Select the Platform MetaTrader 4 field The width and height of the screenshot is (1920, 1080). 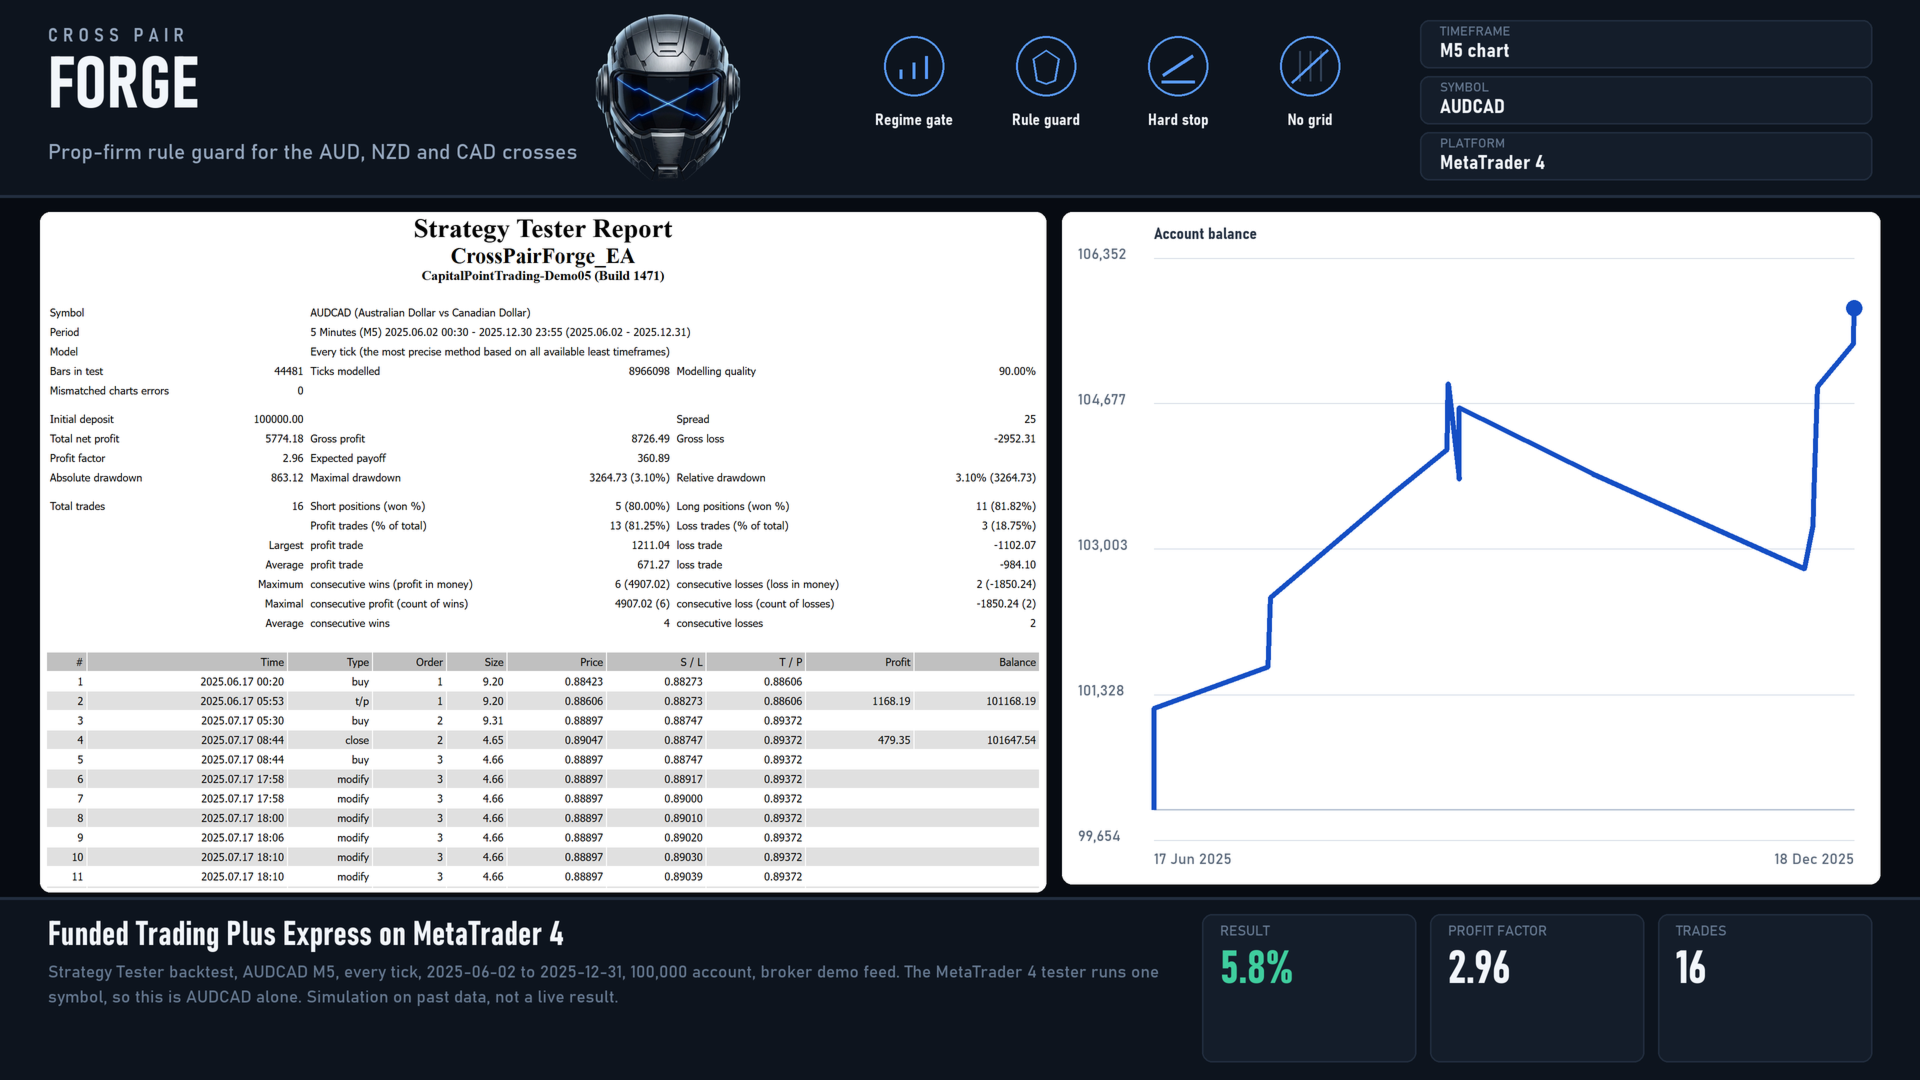pos(1645,156)
